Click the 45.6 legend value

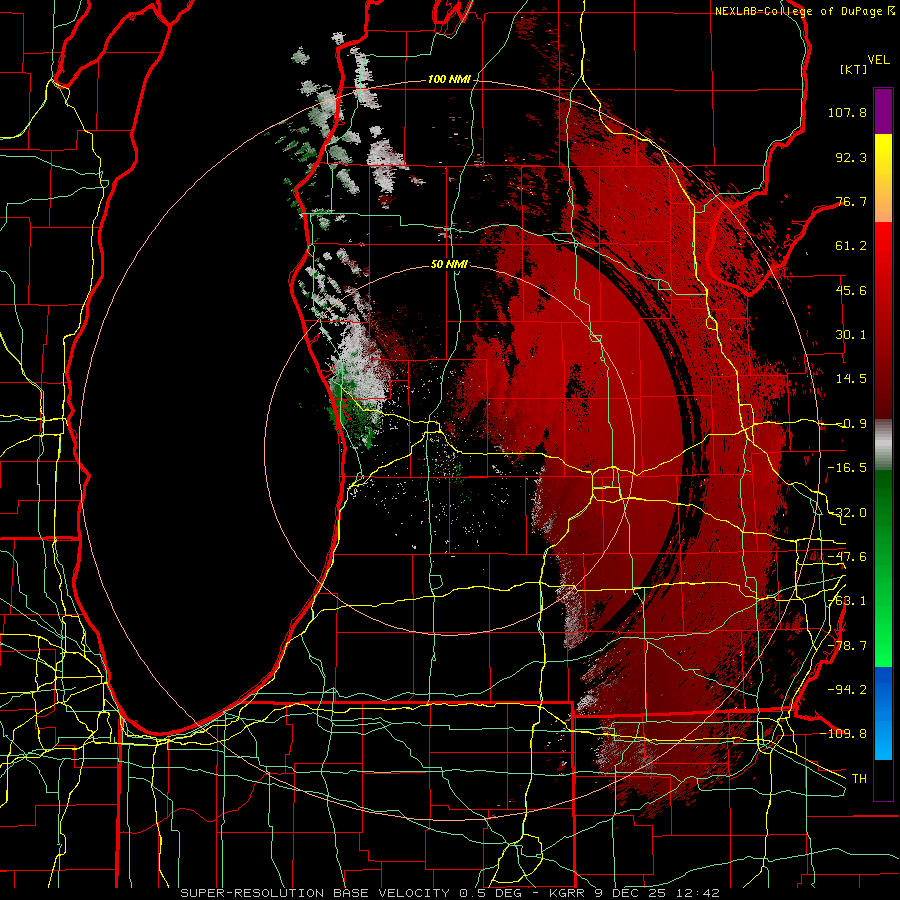(x=851, y=290)
